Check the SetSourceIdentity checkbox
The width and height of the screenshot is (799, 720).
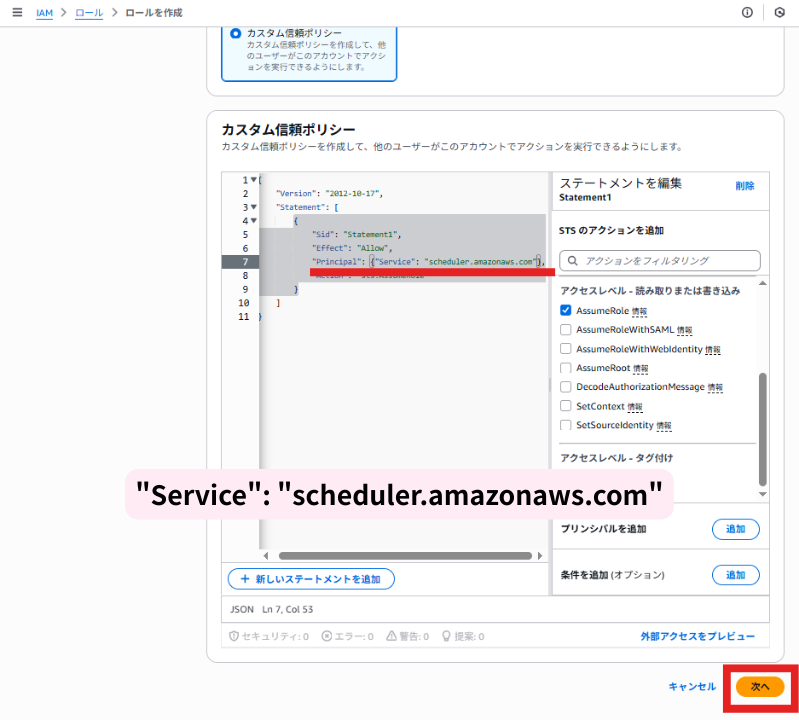click(x=565, y=425)
